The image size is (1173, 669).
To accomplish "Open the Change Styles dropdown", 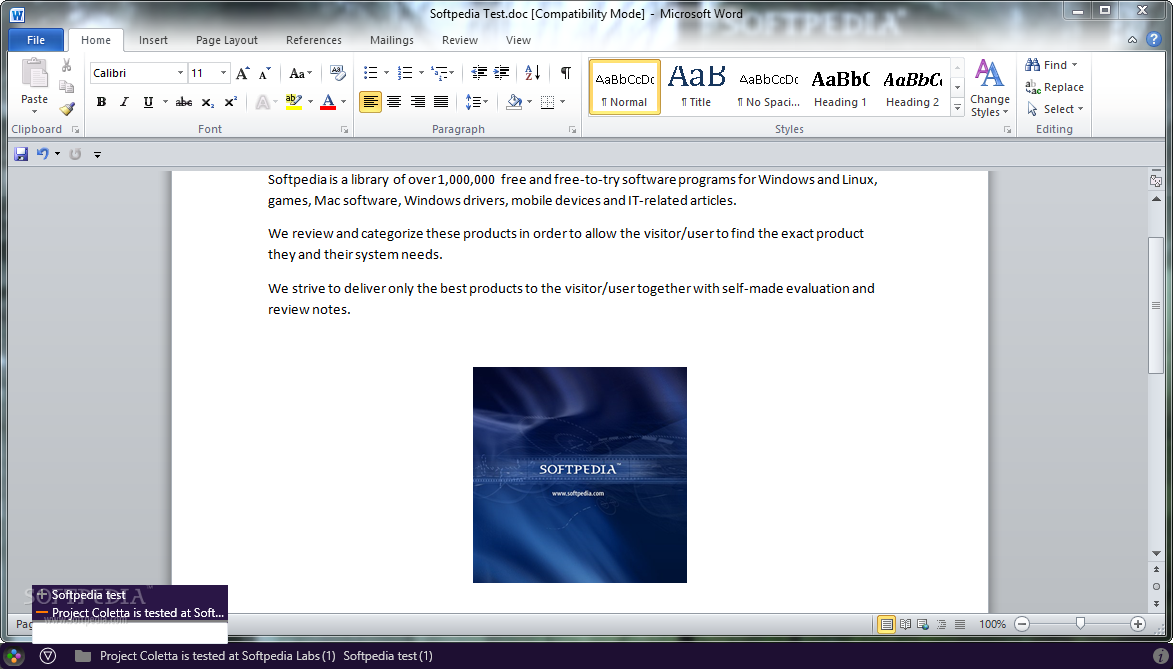I will coord(990,89).
